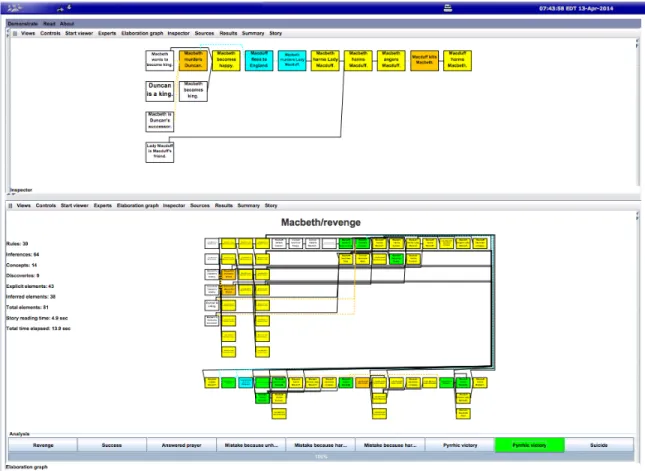The image size is (645, 471).
Task: Click the 'Total elements: 81' line
Action: point(27,307)
